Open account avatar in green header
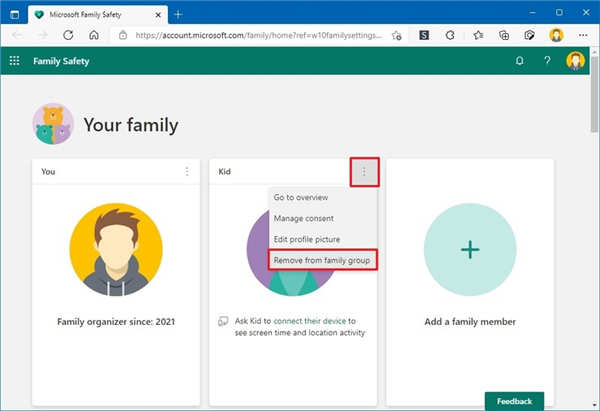600x411 pixels. (x=576, y=61)
